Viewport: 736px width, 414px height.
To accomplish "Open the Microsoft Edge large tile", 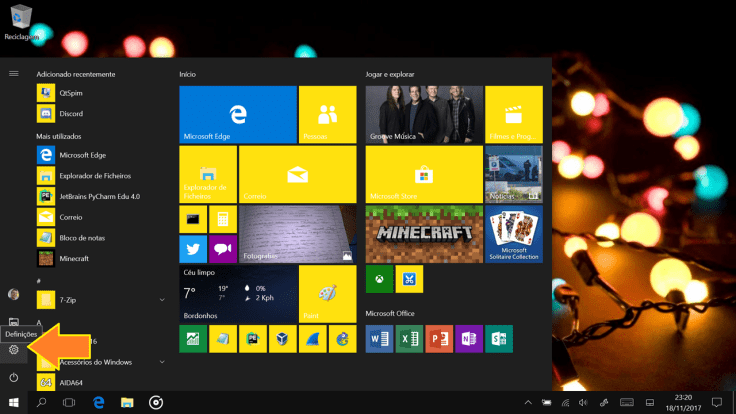I will (237, 114).
